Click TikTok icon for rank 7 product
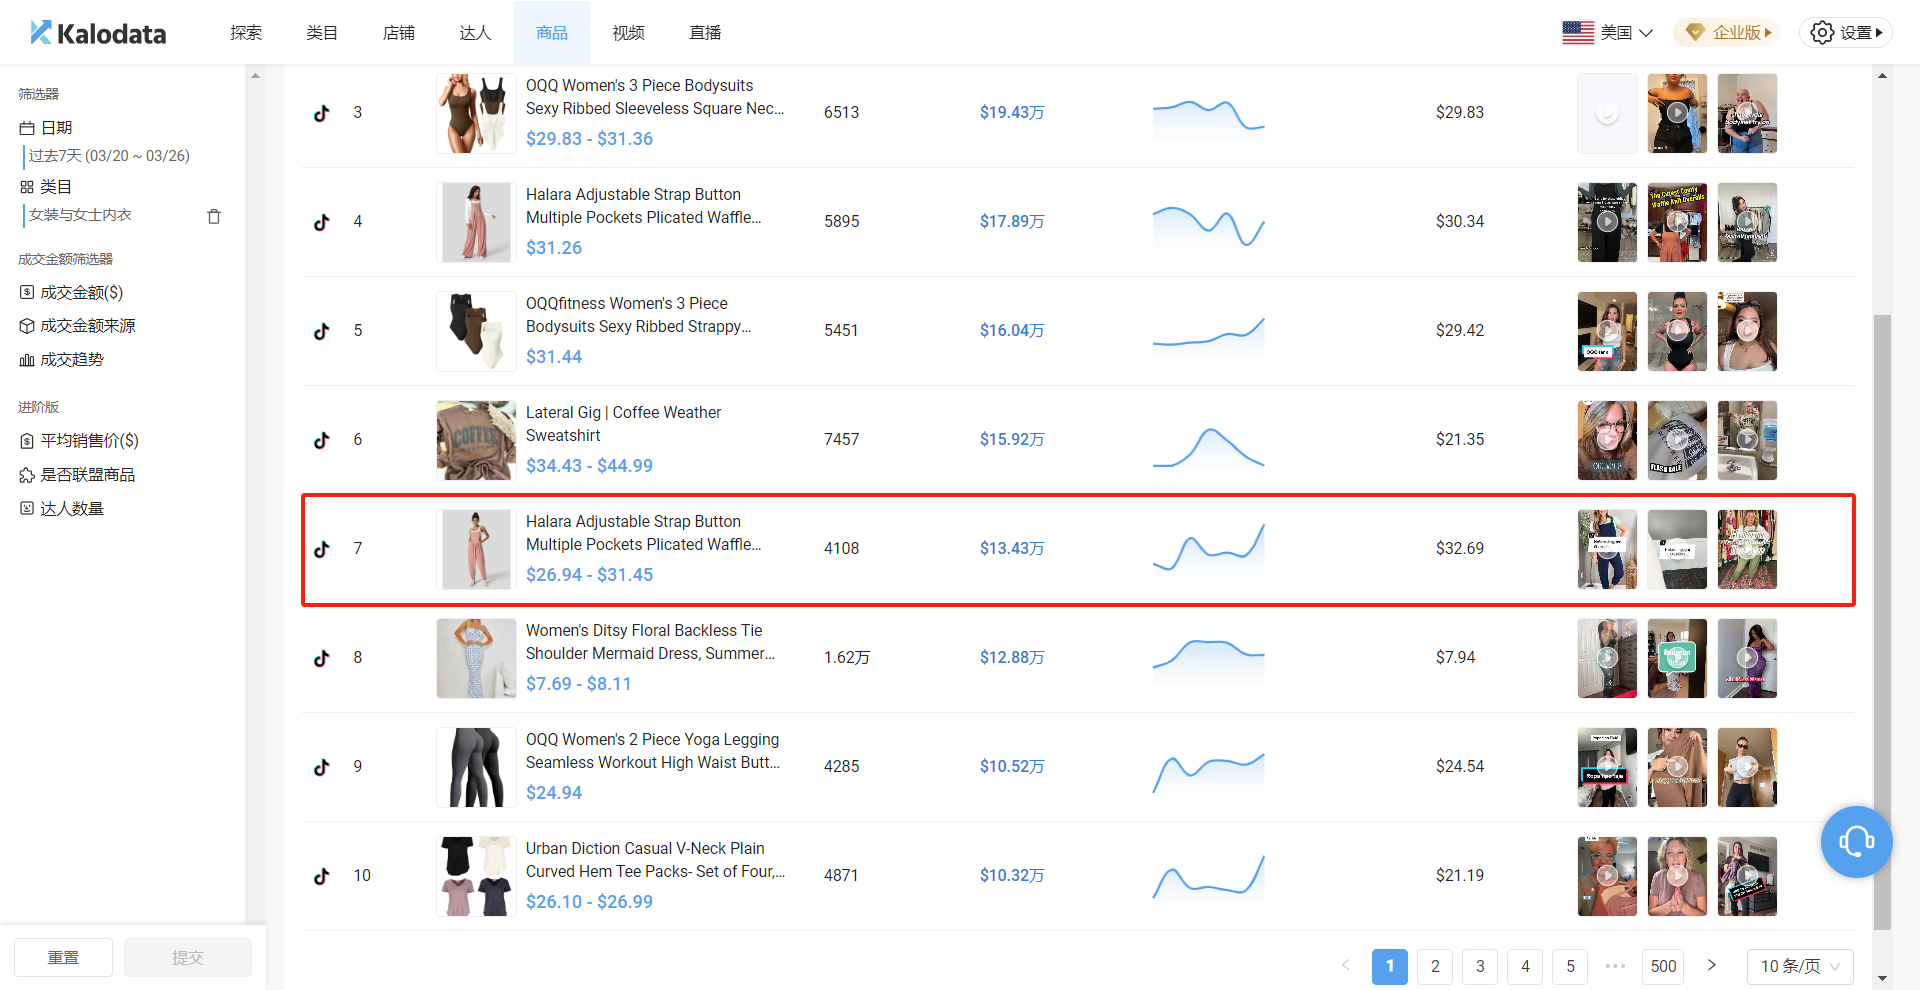The width and height of the screenshot is (1920, 990). [321, 549]
